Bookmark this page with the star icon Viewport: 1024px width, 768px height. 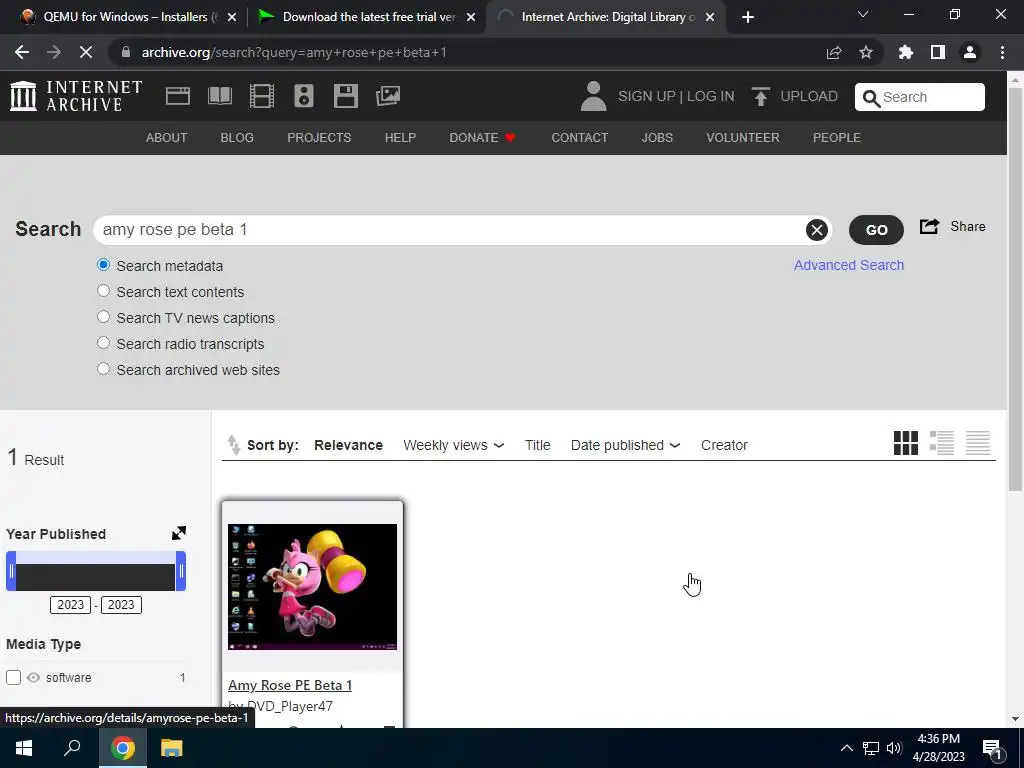click(866, 52)
